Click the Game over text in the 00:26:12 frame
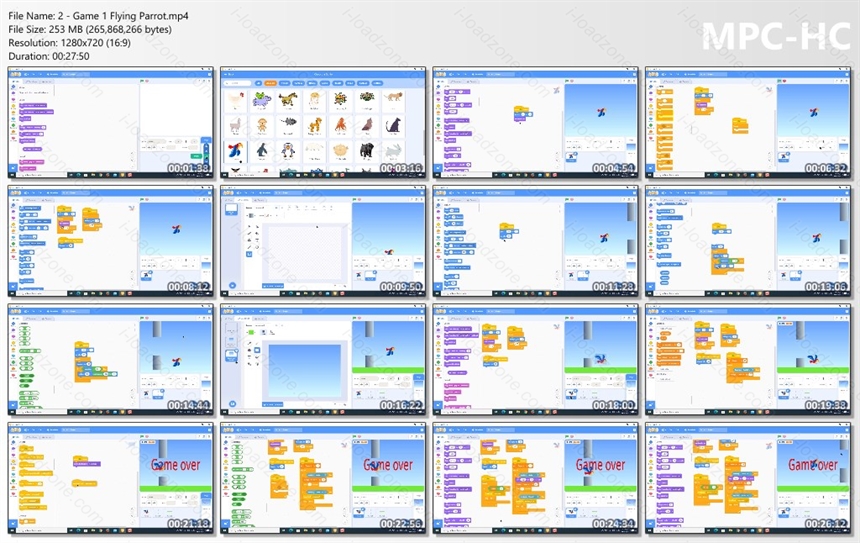The width and height of the screenshot is (860, 543). click(x=813, y=465)
